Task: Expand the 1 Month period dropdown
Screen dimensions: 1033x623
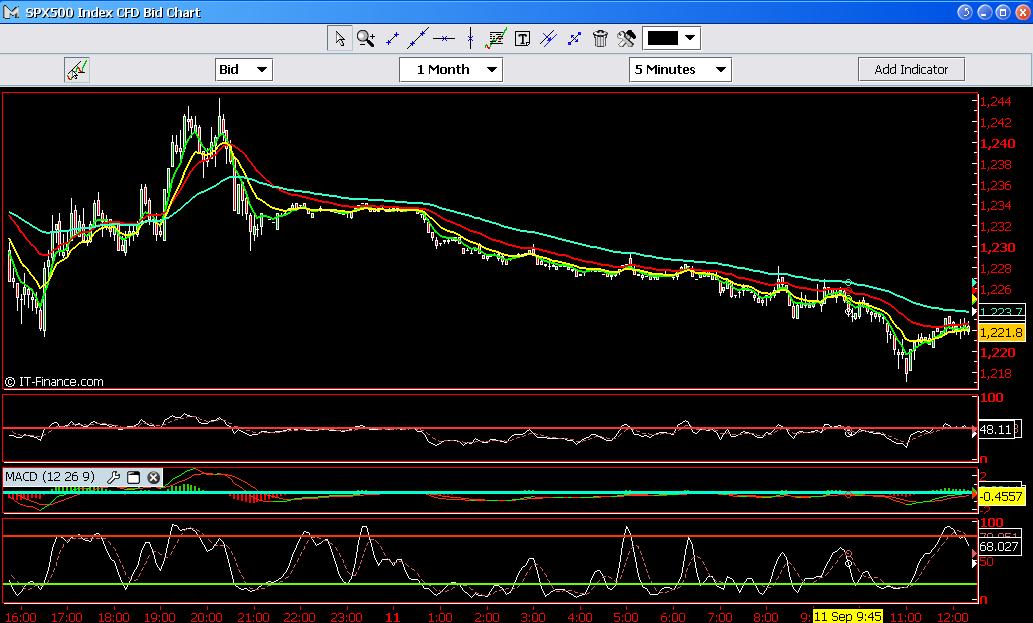Action: click(x=451, y=69)
